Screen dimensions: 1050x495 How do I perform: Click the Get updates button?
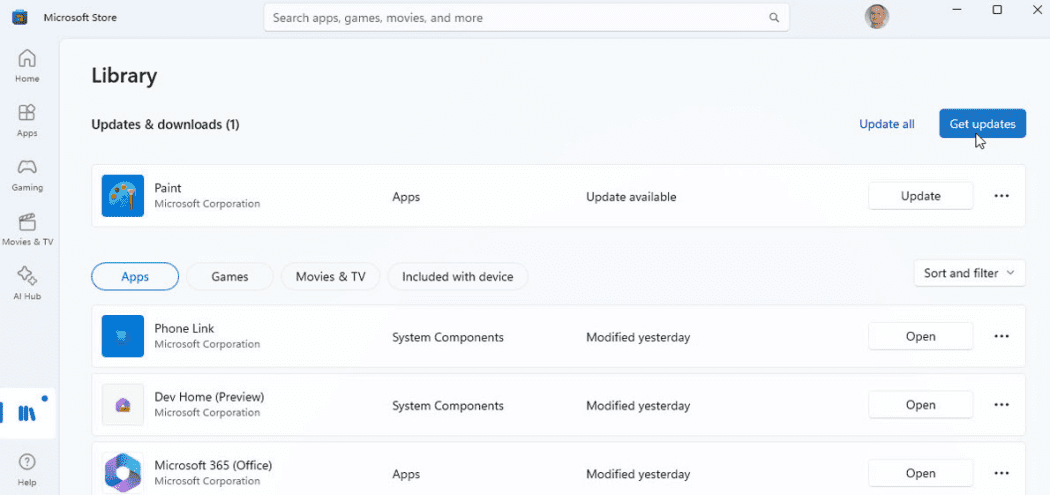(x=982, y=124)
